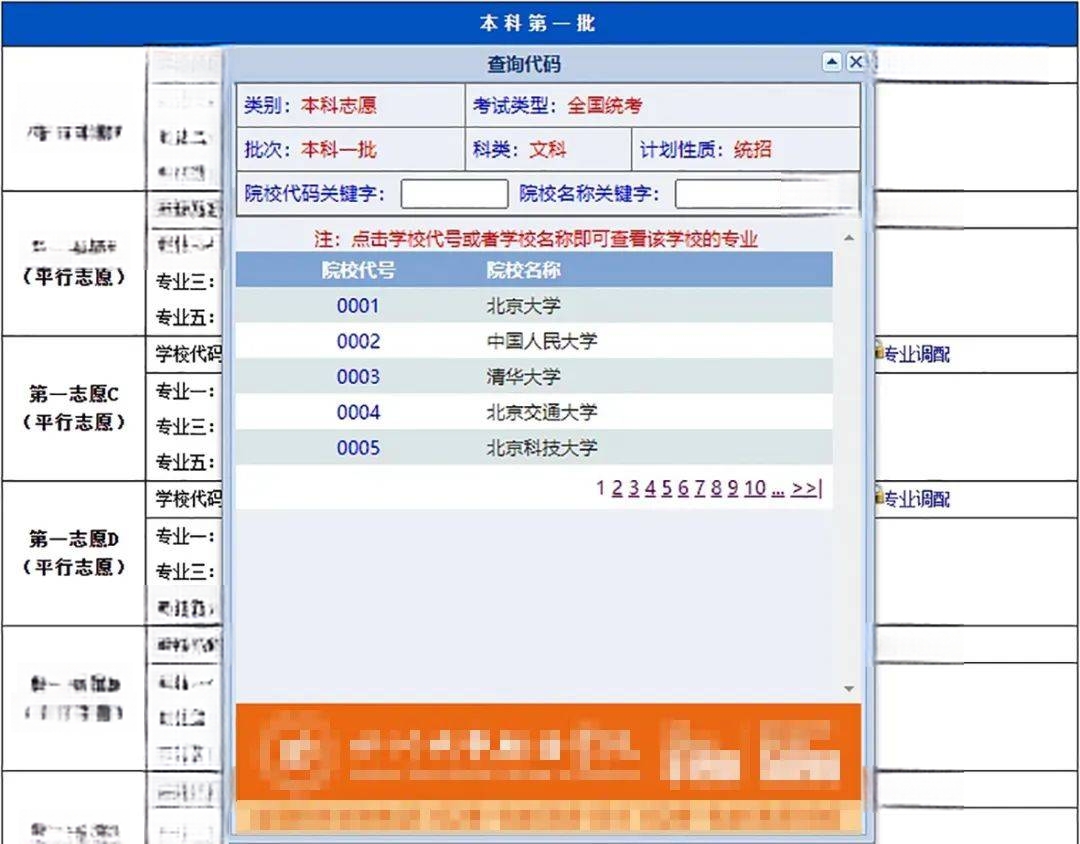Open school code 0005
This screenshot has height=844, width=1080.
[x=358, y=448]
